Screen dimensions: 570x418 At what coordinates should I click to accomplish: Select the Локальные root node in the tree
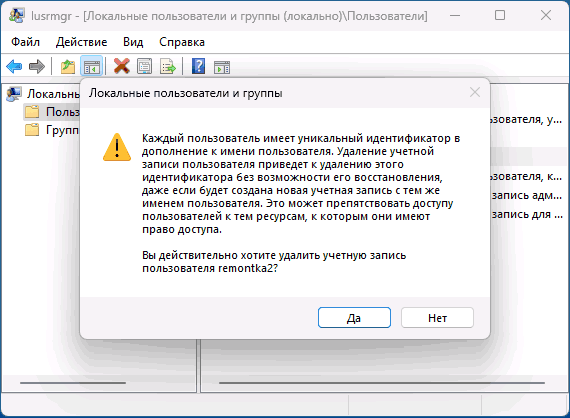(43, 94)
